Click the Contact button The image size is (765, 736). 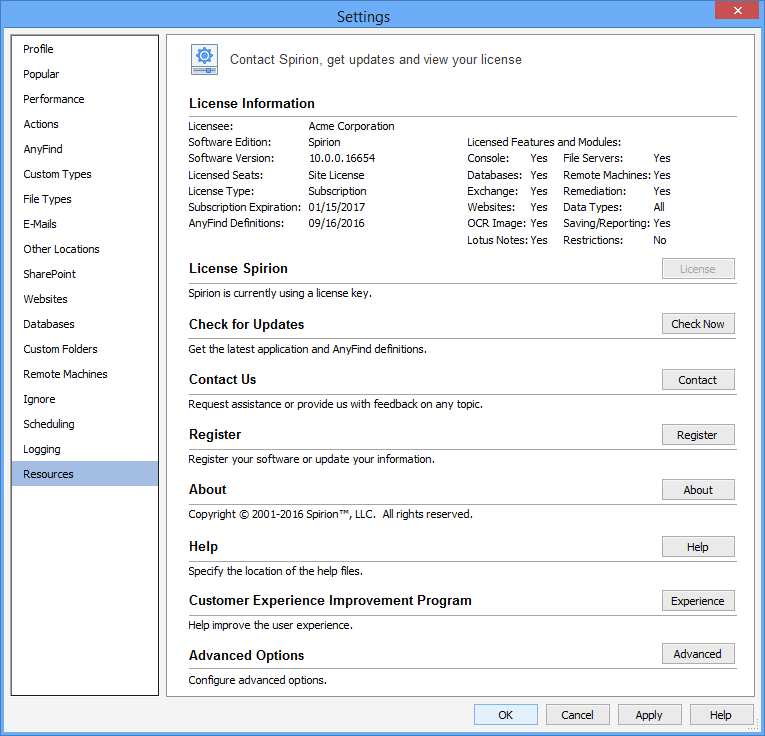click(x=698, y=380)
